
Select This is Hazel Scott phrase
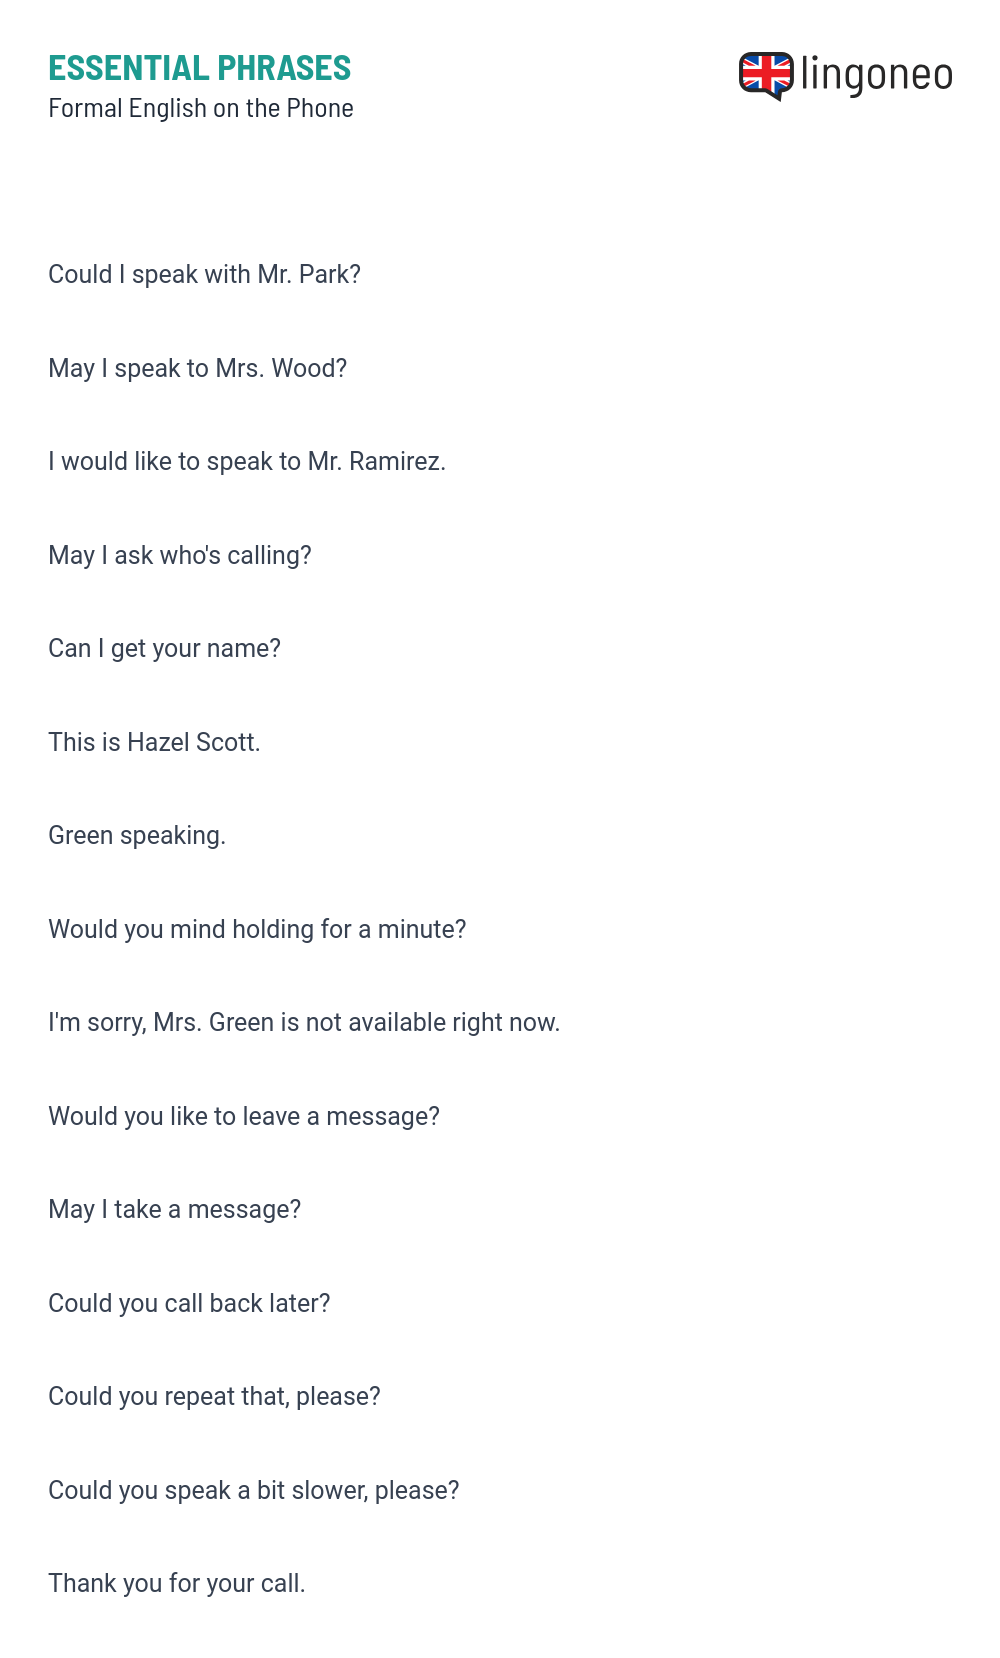(x=154, y=742)
